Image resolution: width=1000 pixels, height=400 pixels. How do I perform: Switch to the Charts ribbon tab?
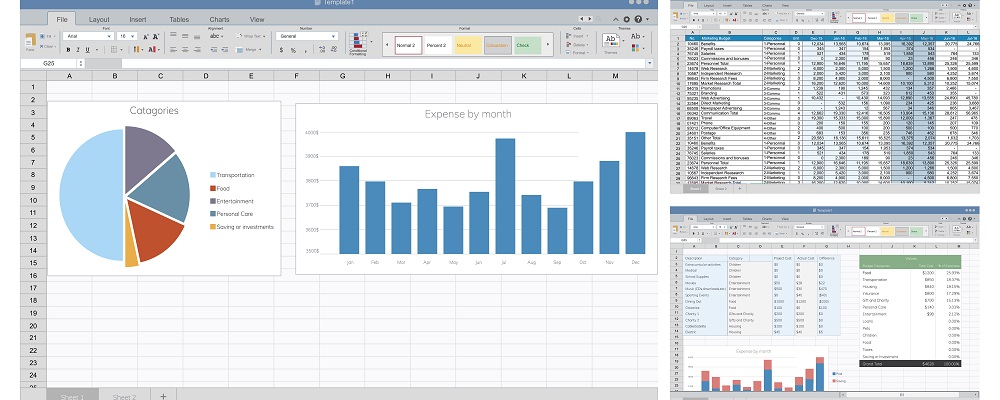[x=219, y=19]
